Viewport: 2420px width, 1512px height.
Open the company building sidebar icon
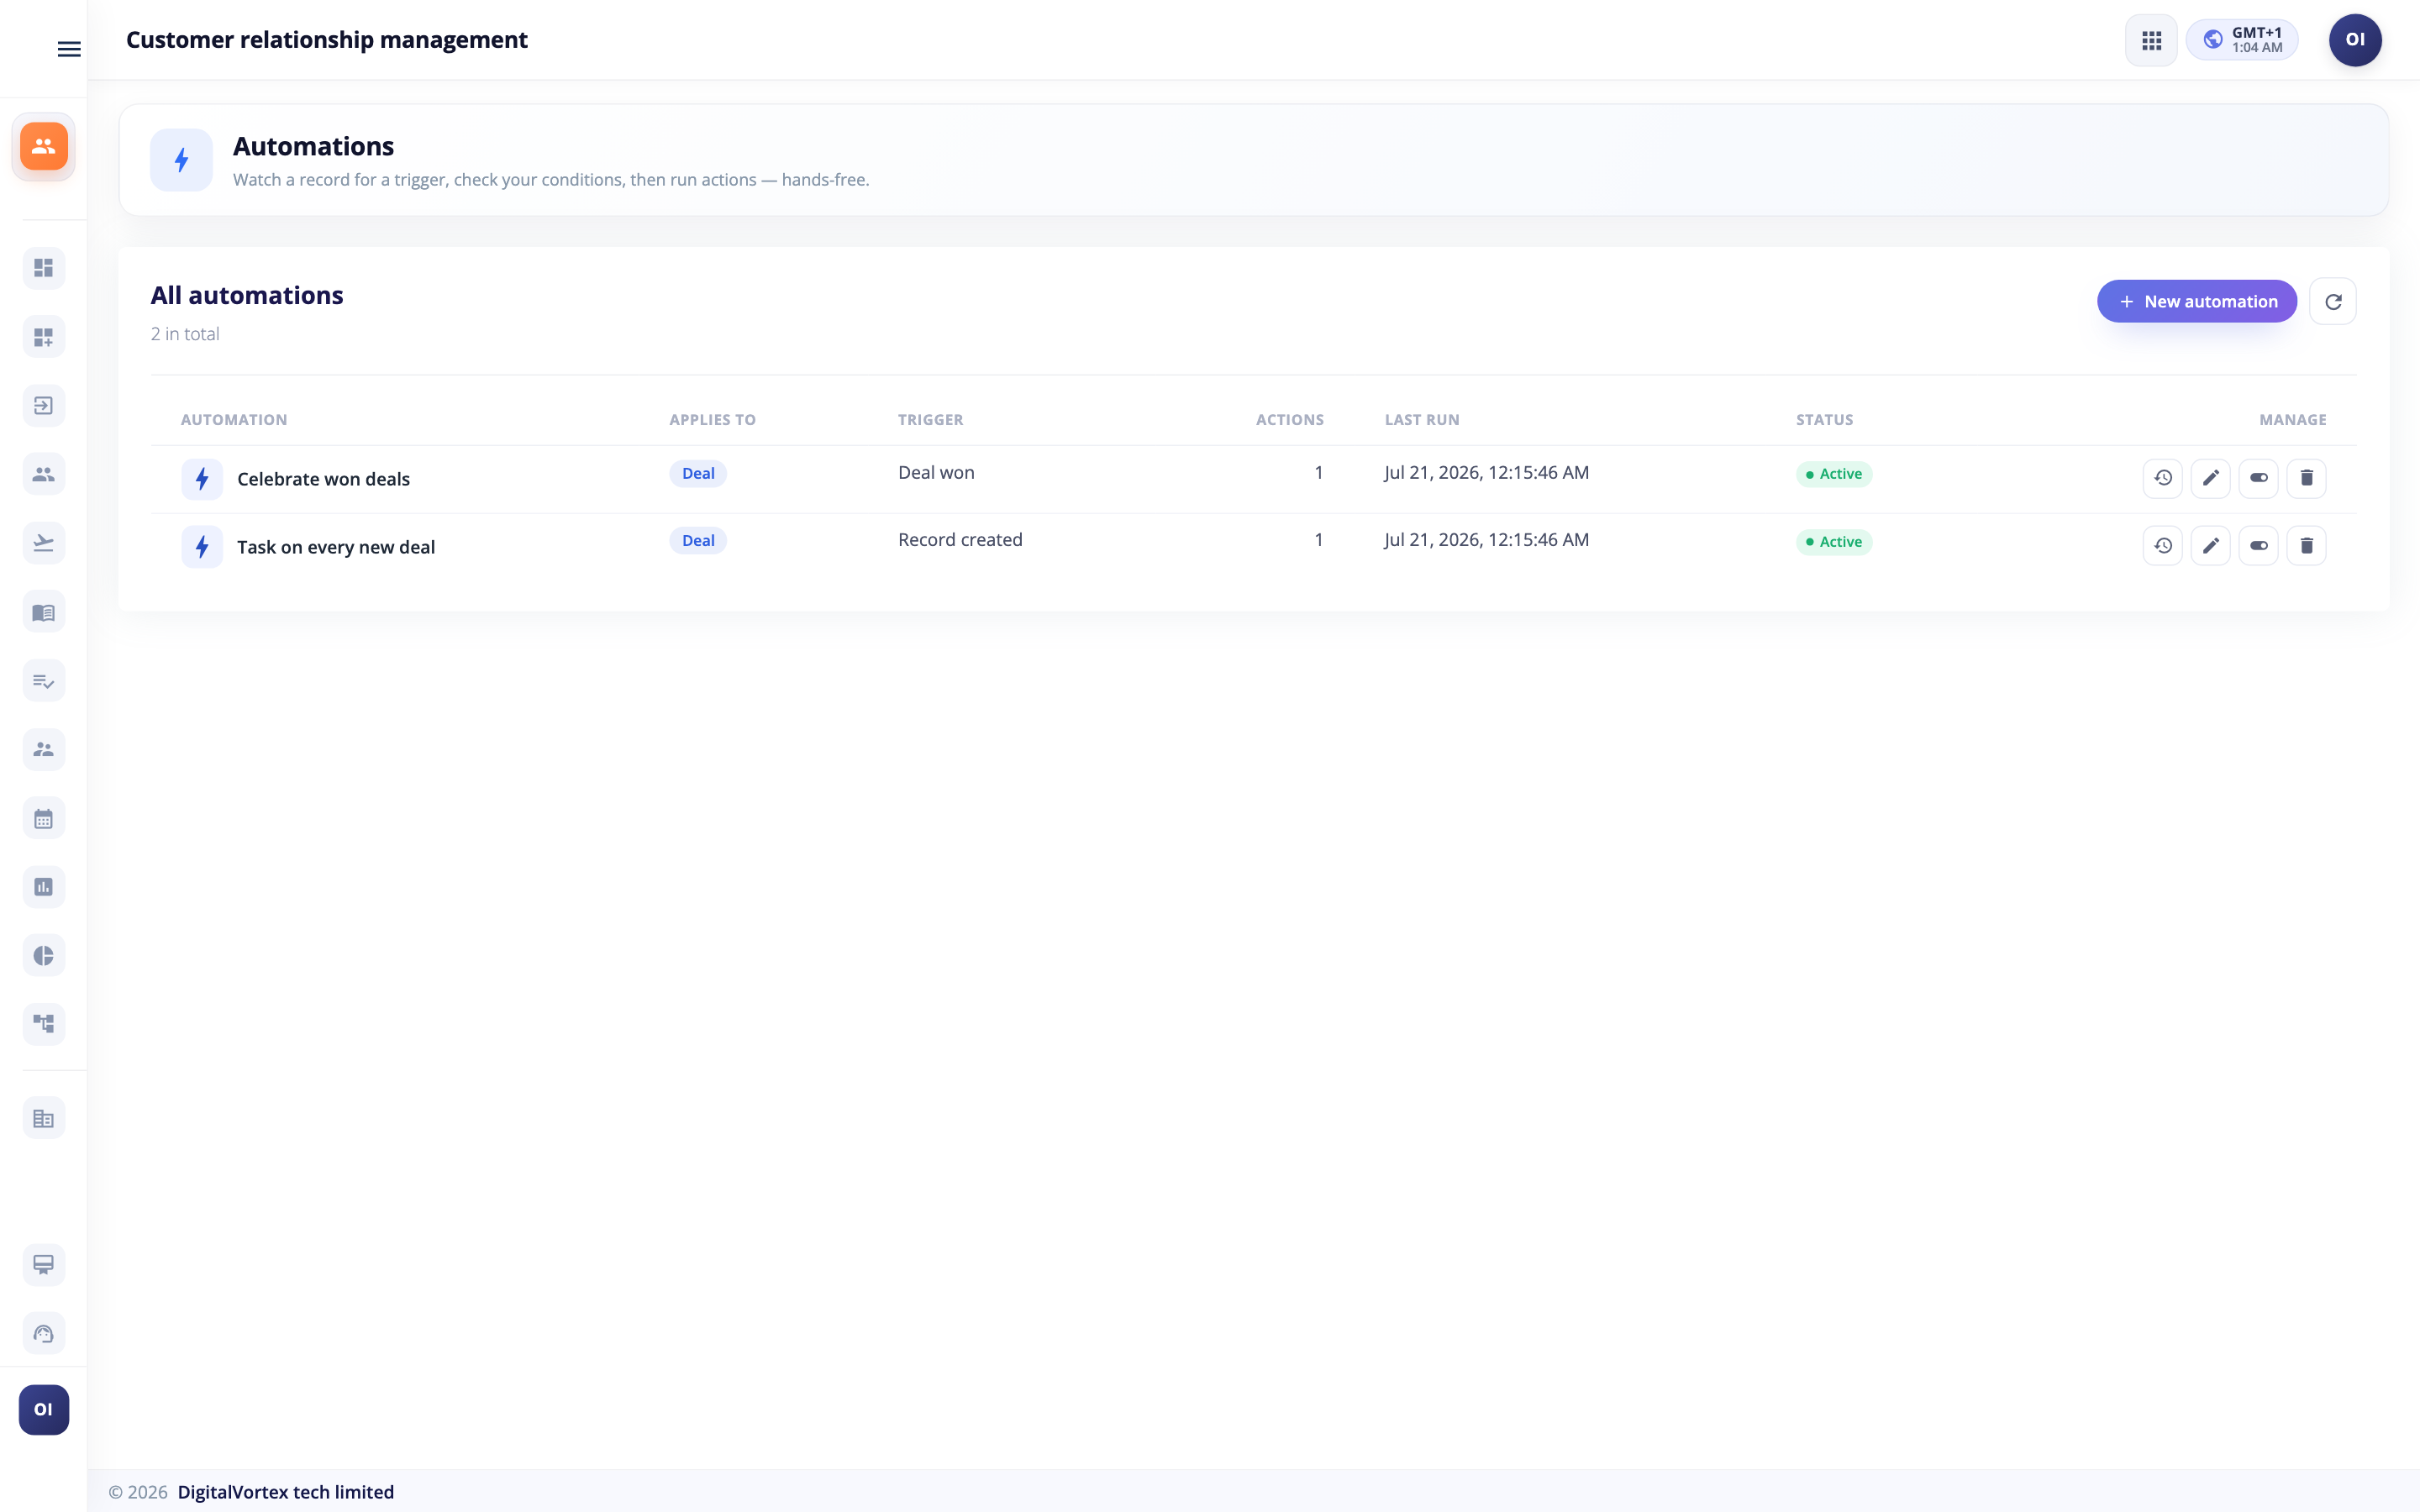tap(44, 1118)
